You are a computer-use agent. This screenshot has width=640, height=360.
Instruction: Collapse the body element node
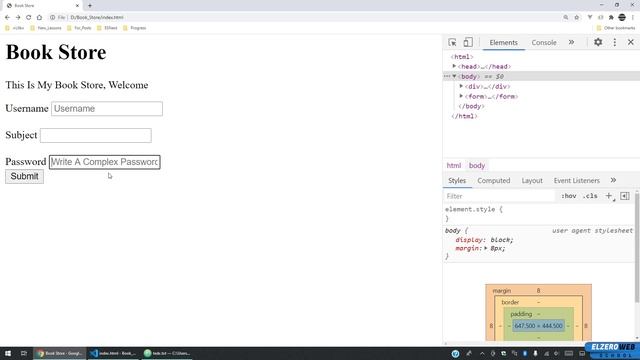click(x=454, y=76)
